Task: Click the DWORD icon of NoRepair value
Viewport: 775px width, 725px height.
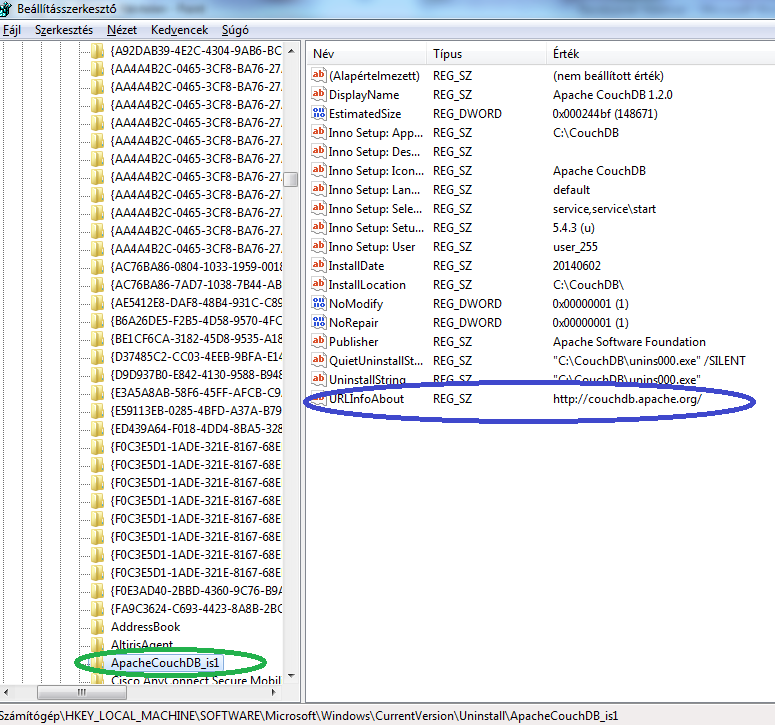Action: [x=318, y=322]
